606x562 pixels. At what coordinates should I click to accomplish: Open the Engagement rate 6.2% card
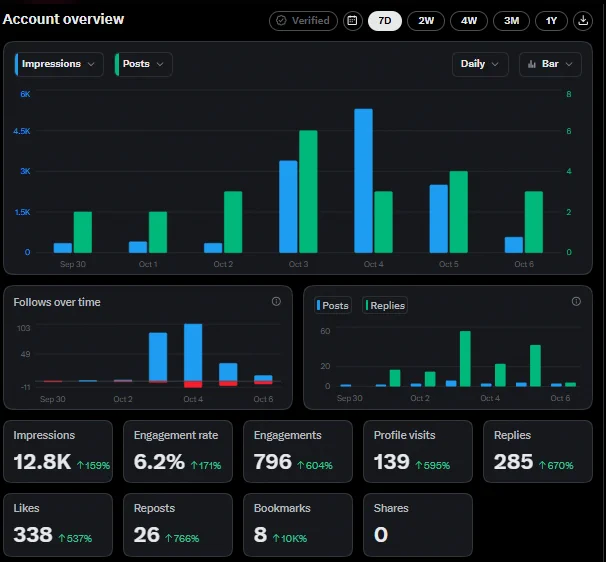pos(178,451)
